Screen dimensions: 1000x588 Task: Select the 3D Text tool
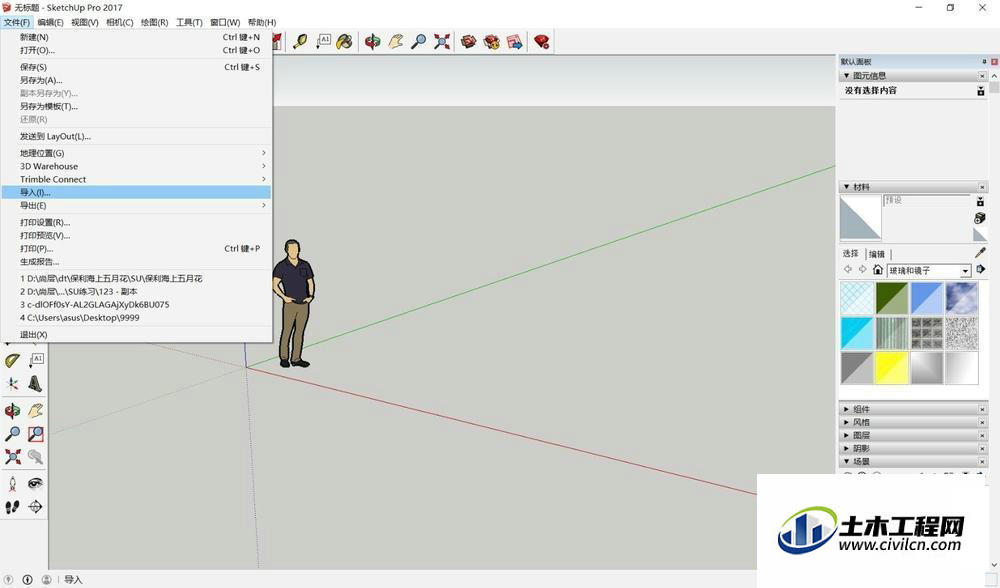(x=36, y=384)
